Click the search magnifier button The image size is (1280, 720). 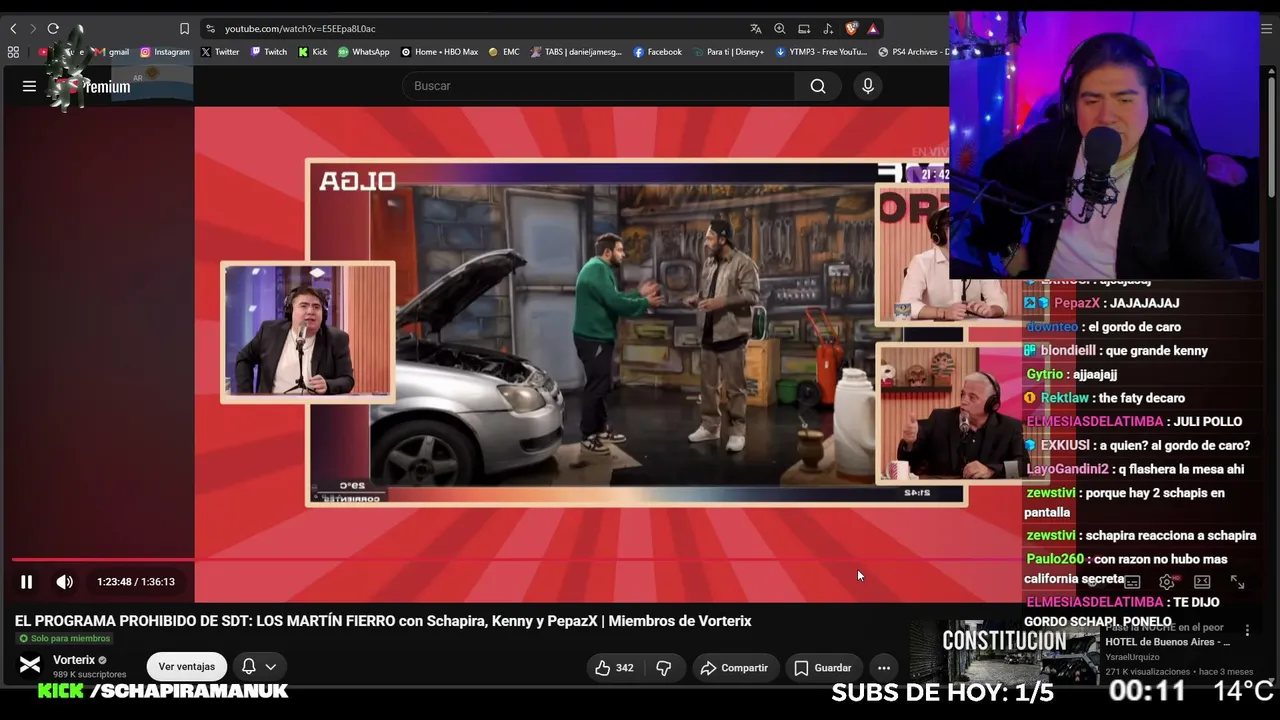pyautogui.click(x=818, y=86)
